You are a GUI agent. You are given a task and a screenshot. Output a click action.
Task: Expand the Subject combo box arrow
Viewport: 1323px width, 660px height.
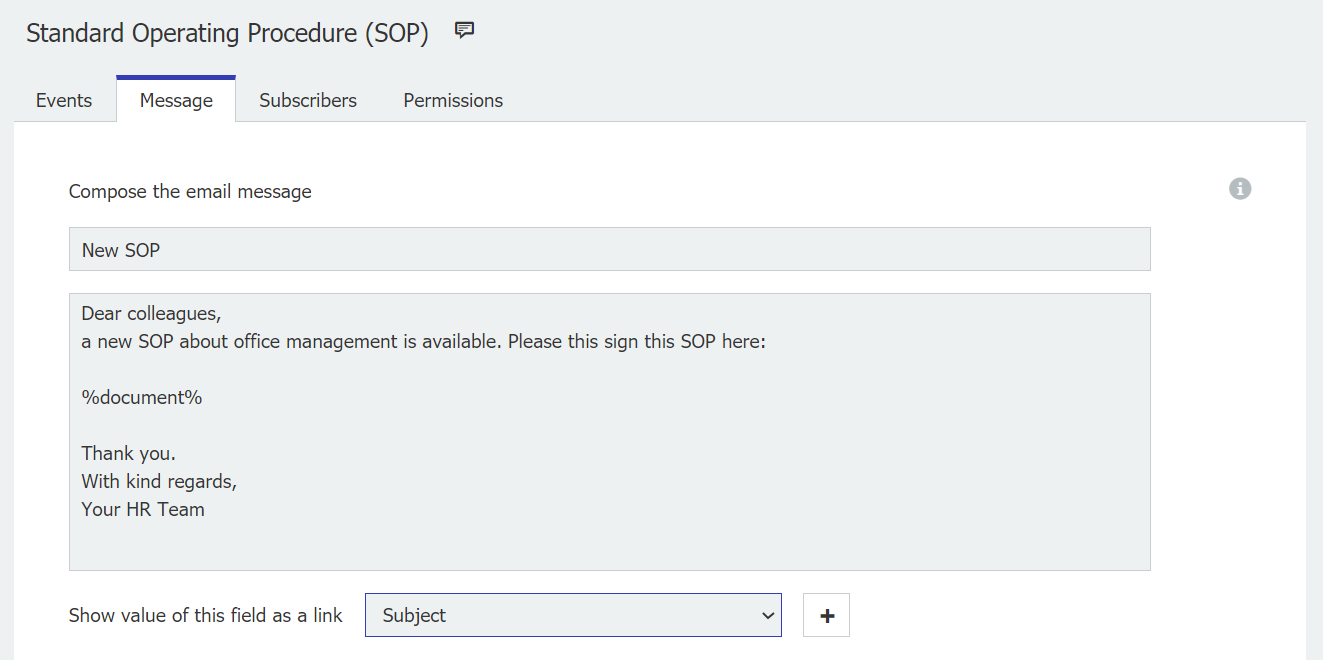tap(767, 614)
